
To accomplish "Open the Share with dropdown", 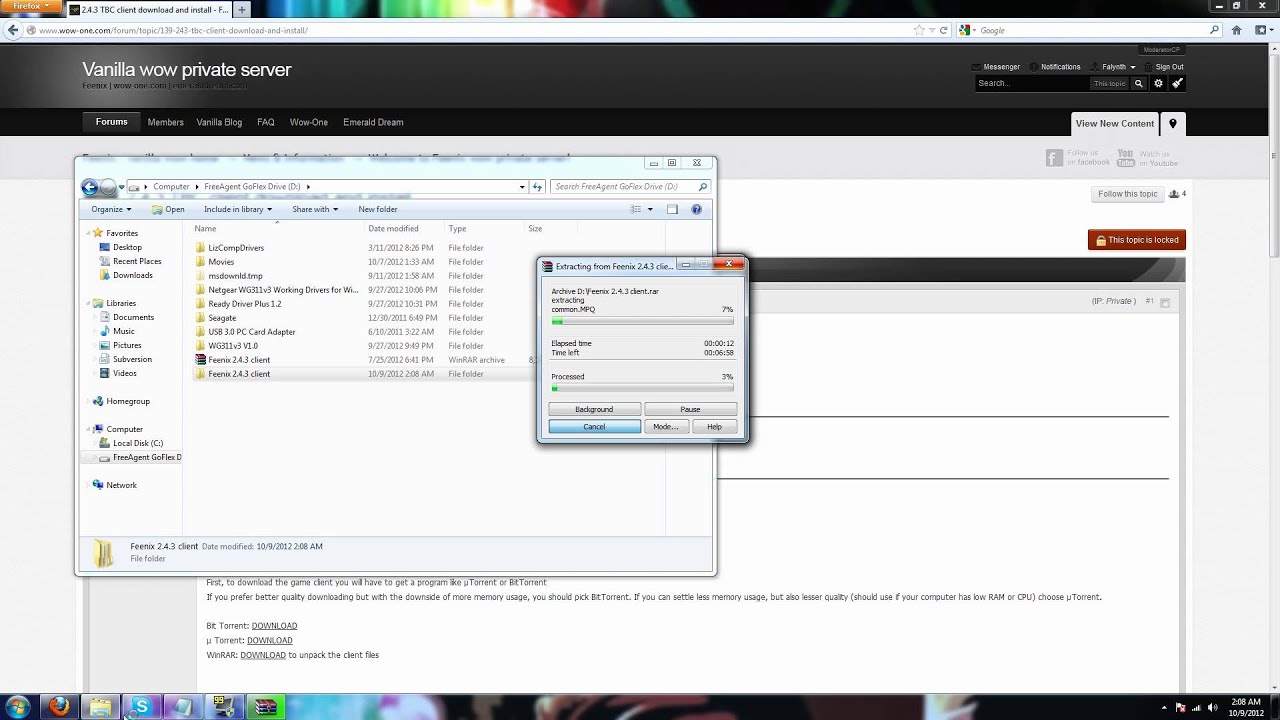I will click(x=315, y=209).
